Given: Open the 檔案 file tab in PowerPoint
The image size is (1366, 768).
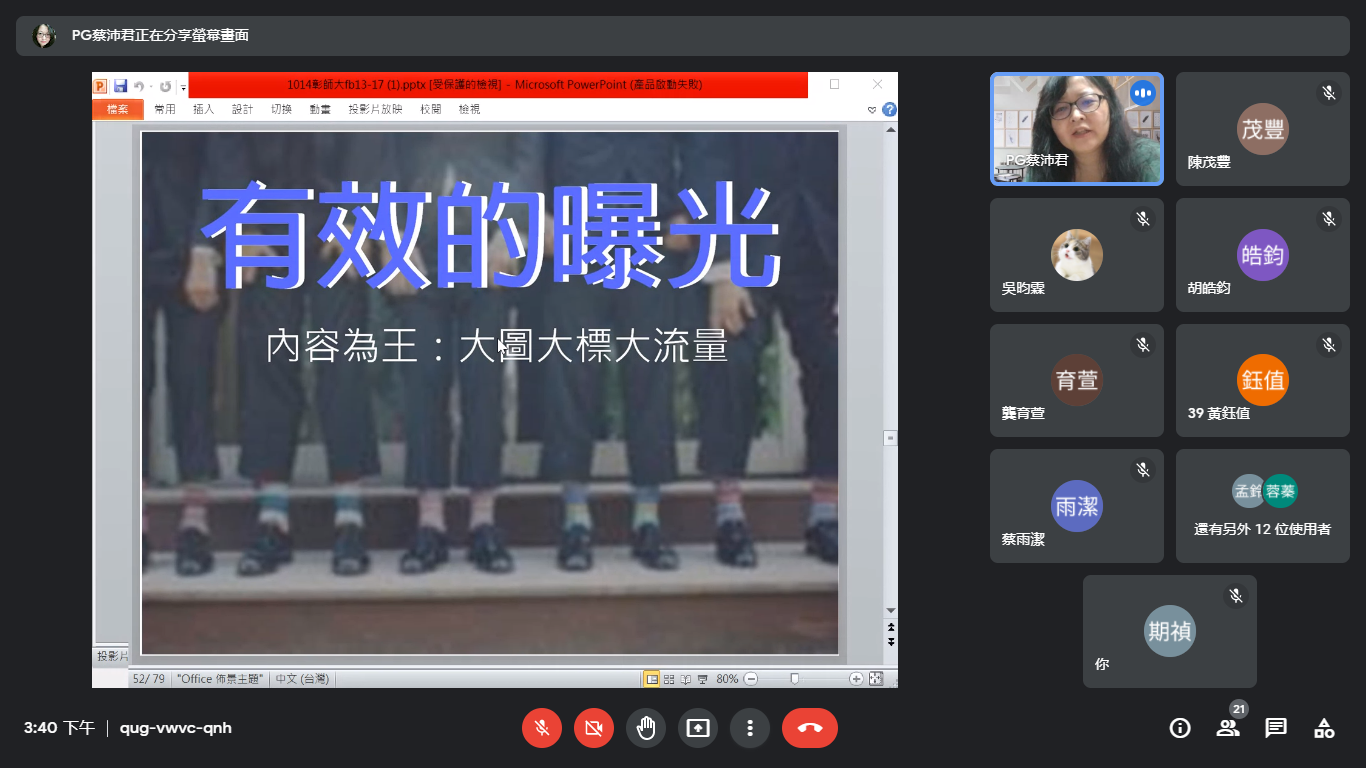Looking at the screenshot, I should 117,109.
